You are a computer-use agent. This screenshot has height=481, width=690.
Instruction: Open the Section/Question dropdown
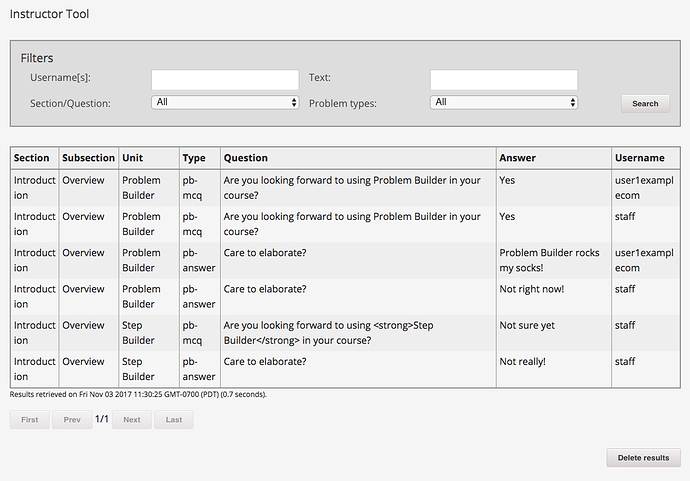[225, 102]
